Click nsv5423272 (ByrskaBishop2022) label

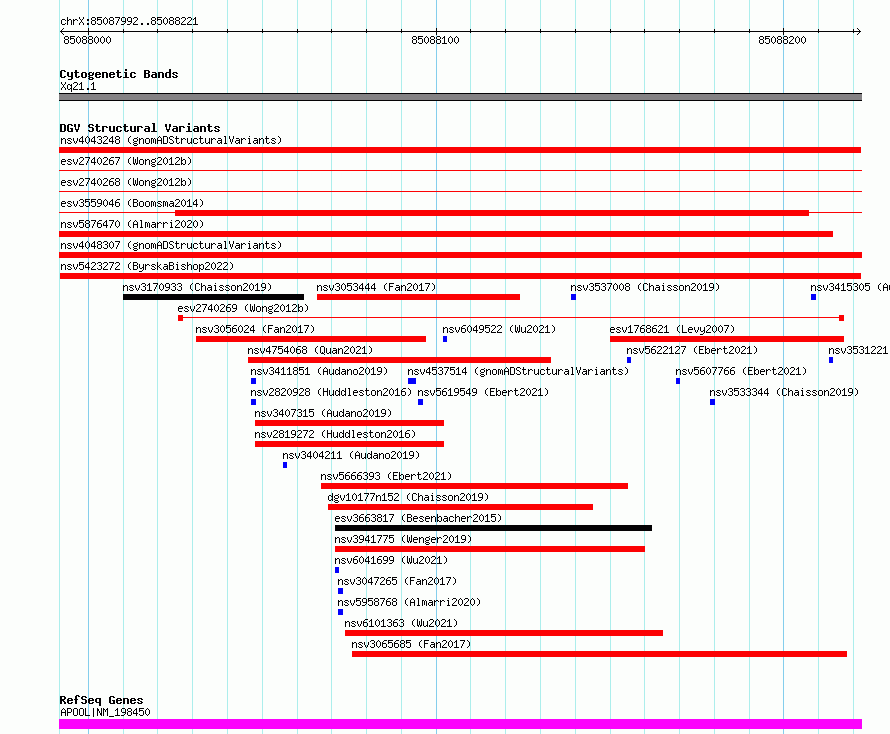tap(147, 266)
